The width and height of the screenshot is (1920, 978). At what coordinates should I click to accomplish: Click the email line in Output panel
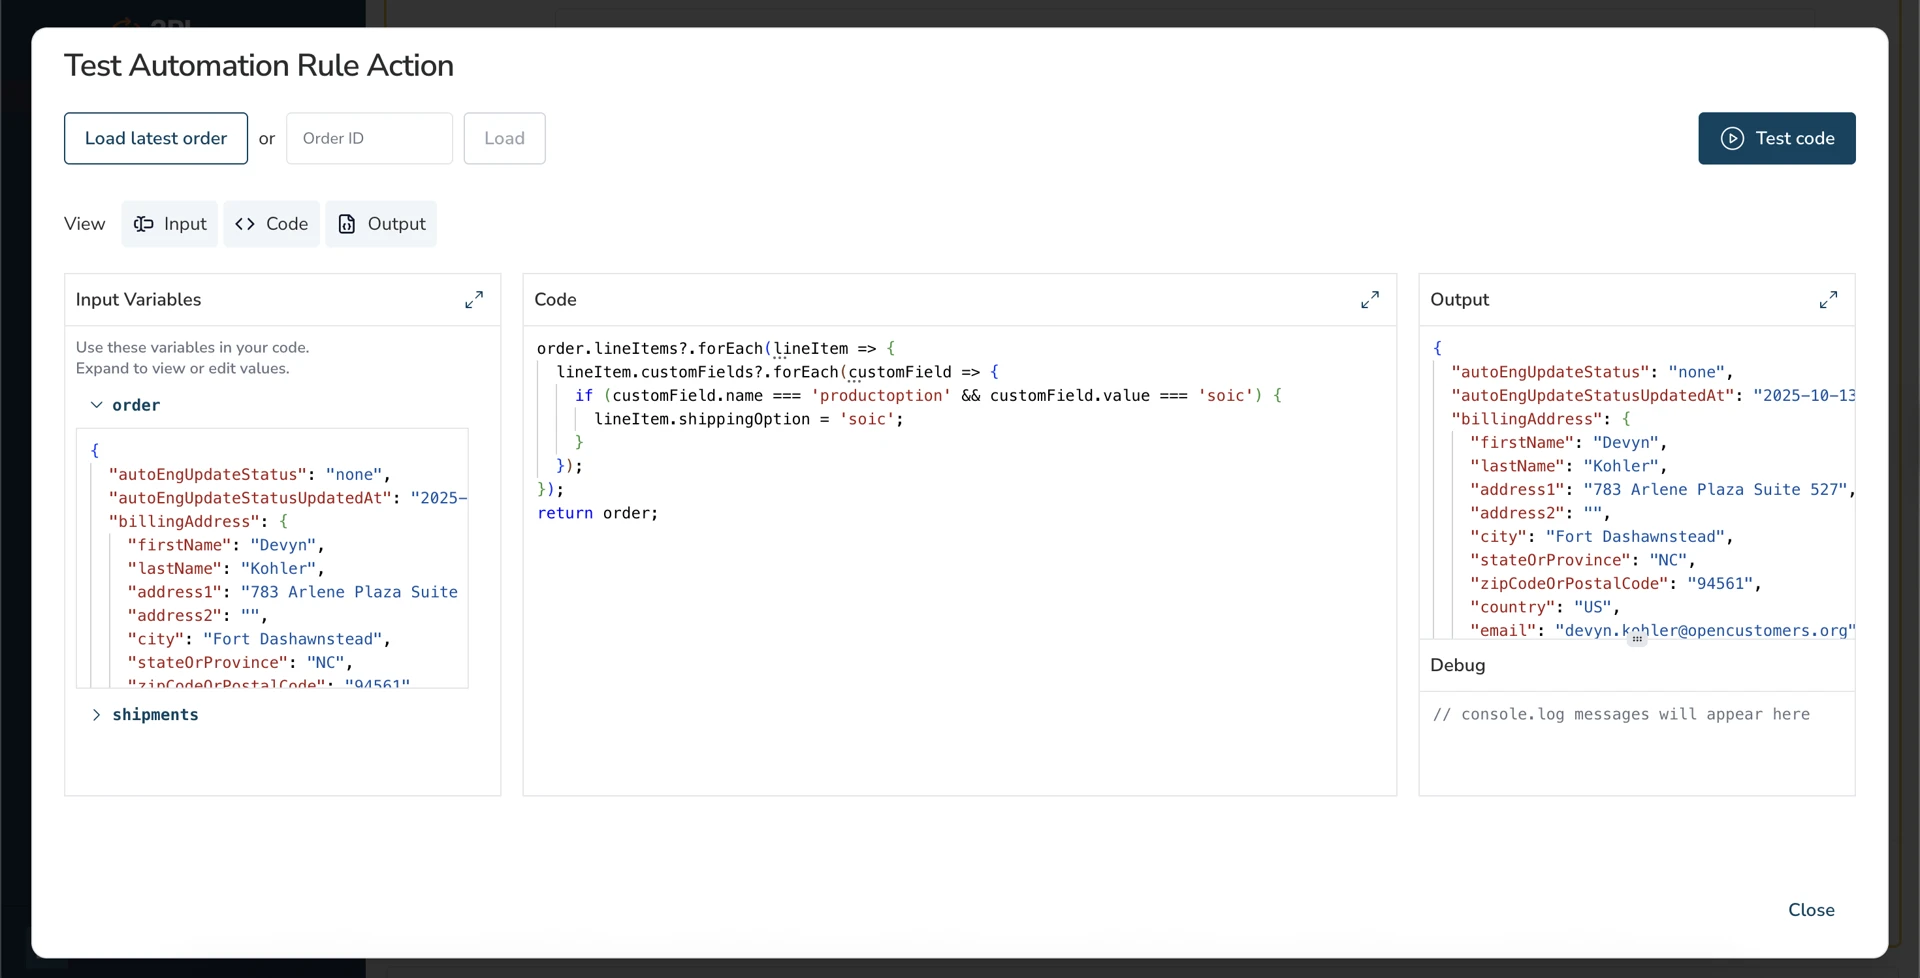pos(1662,630)
